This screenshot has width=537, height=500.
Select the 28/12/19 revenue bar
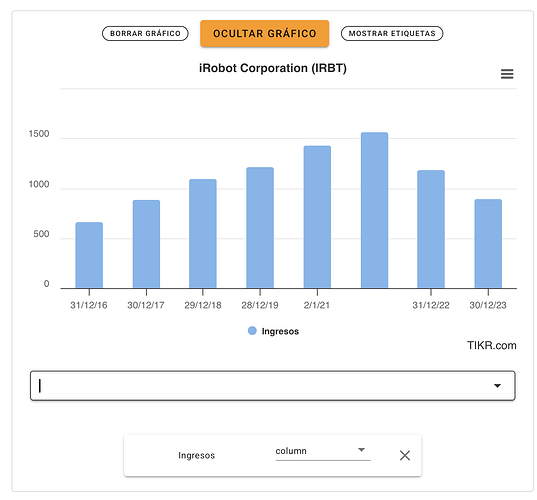[260, 228]
